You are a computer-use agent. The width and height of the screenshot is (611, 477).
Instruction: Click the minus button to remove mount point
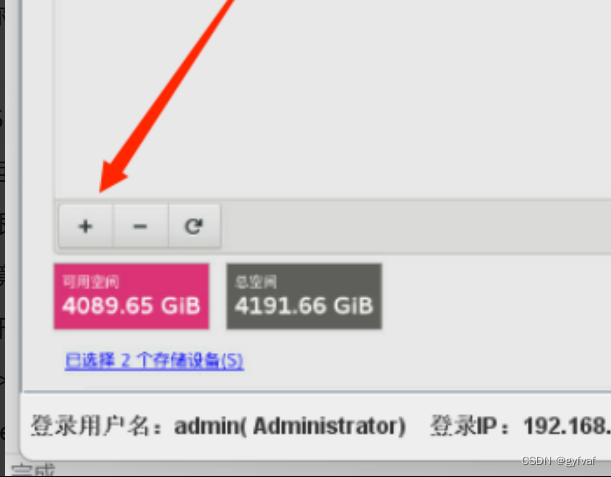141,226
